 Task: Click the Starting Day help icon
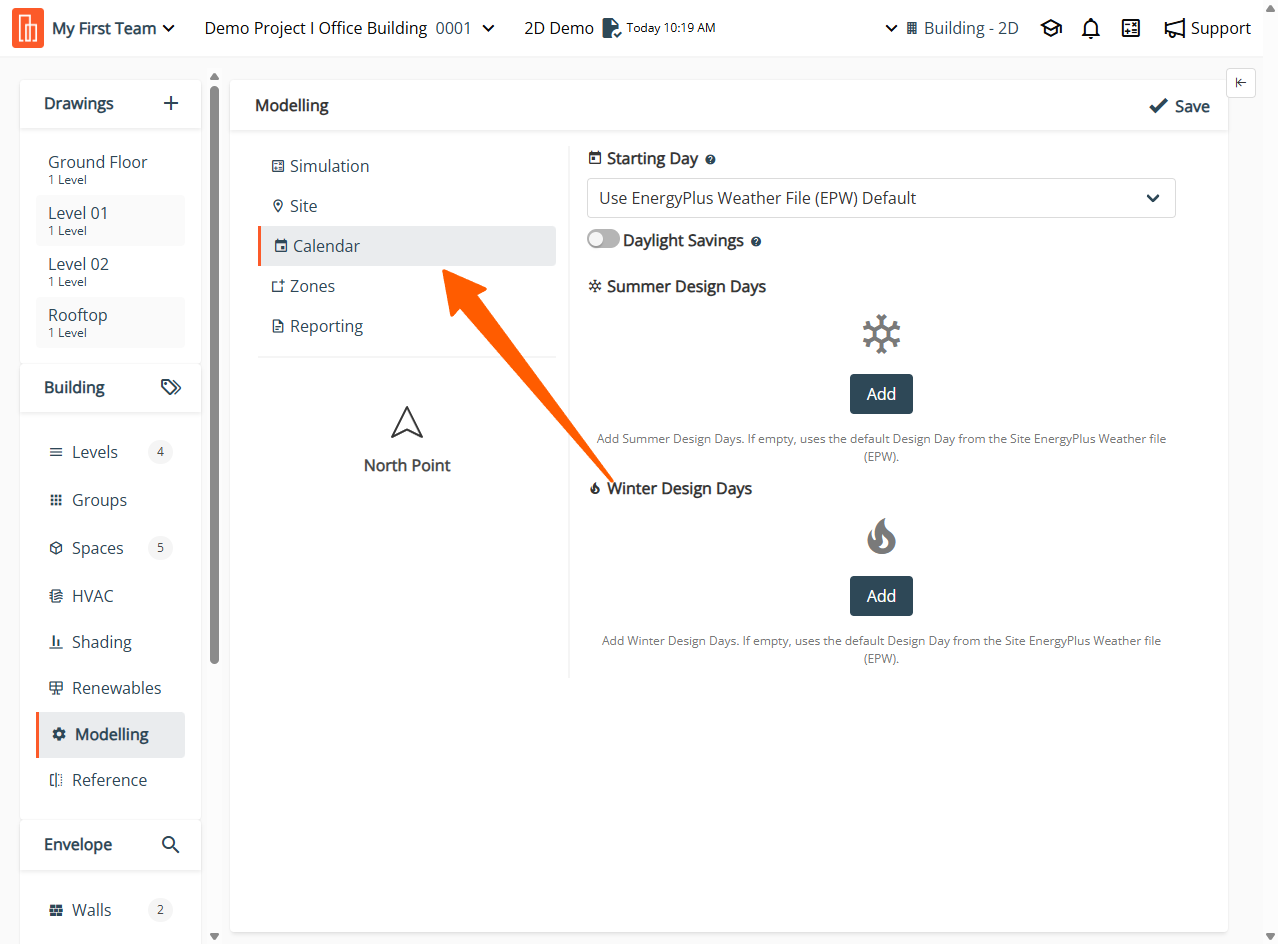pos(710,159)
